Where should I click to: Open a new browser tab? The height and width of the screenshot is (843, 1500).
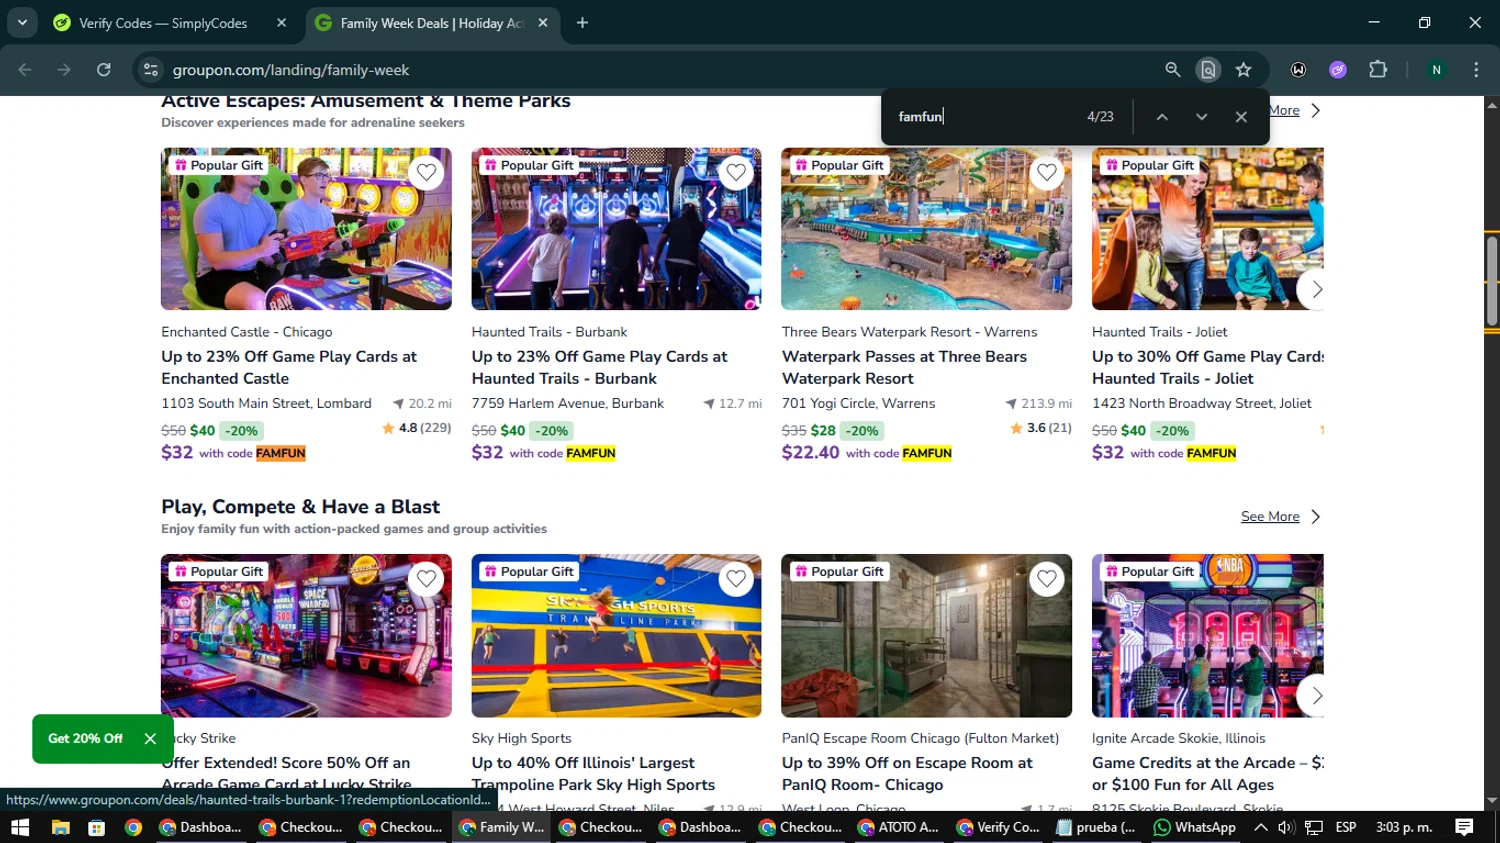coord(582,23)
